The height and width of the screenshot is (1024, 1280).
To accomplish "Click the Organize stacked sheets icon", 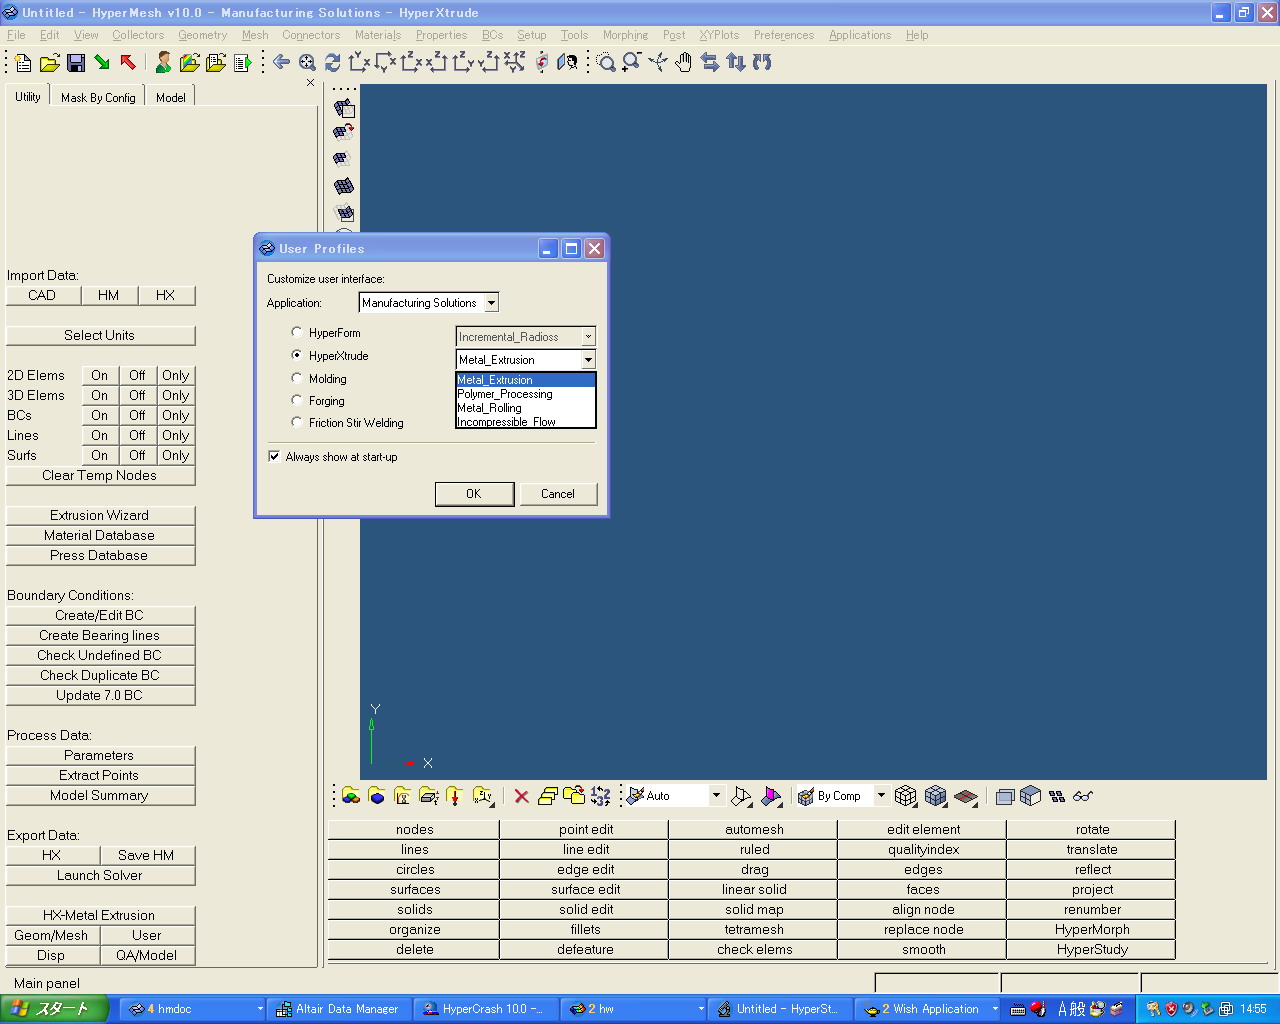I will 548,796.
